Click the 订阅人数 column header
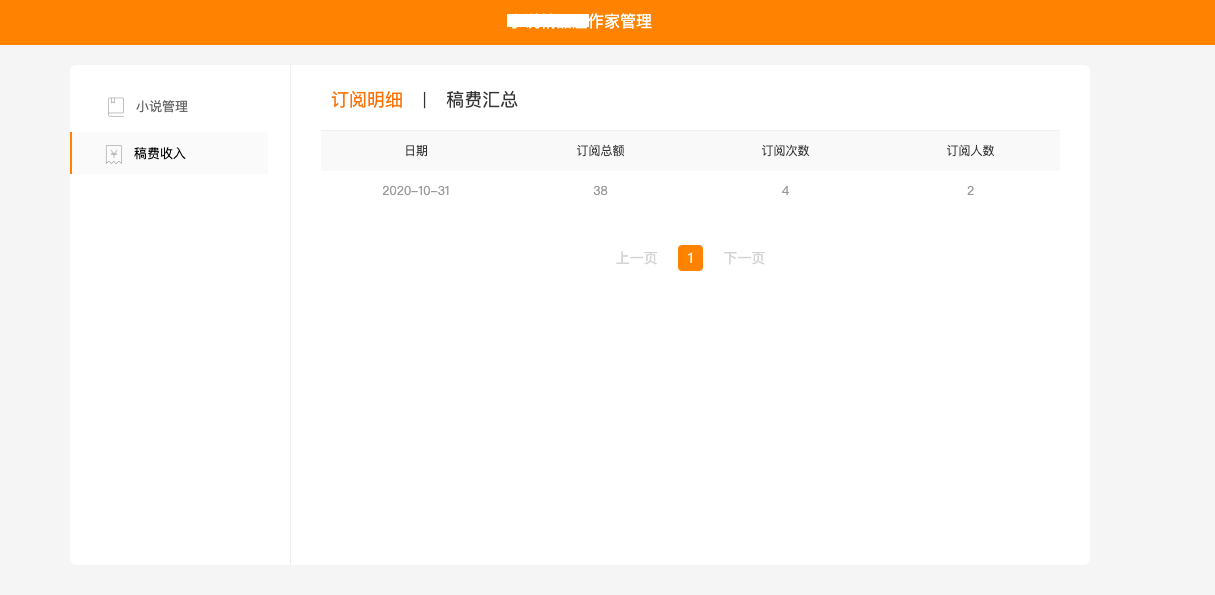The width and height of the screenshot is (1215, 595). coord(969,150)
